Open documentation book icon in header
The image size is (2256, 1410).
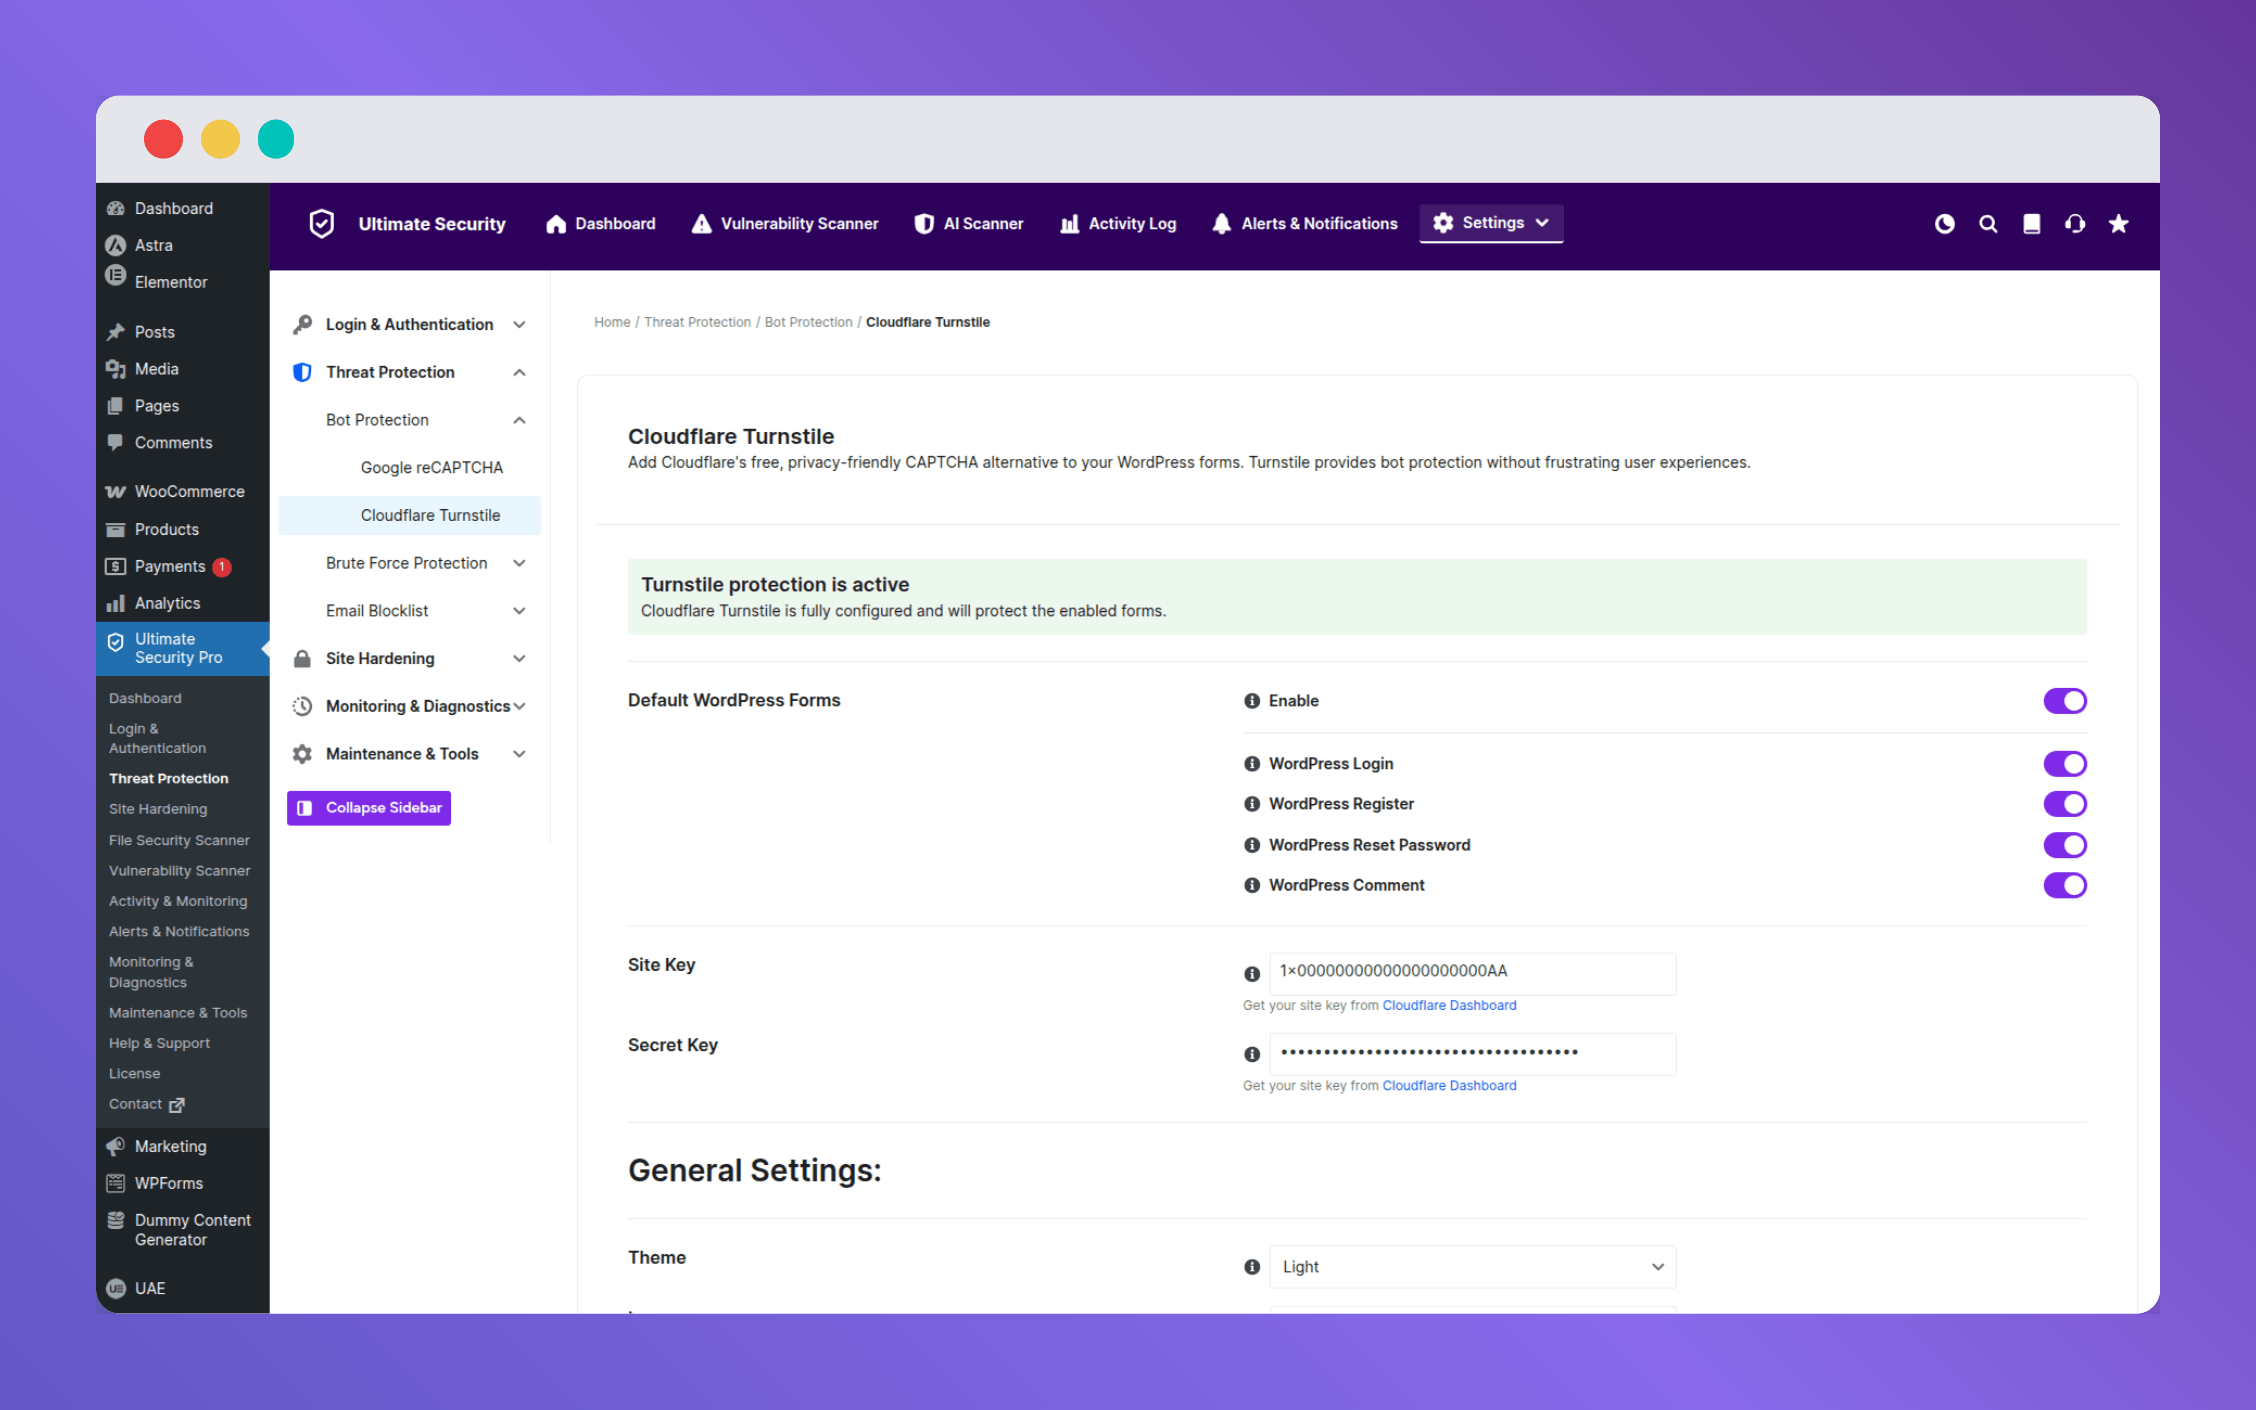pyautogui.click(x=2031, y=224)
